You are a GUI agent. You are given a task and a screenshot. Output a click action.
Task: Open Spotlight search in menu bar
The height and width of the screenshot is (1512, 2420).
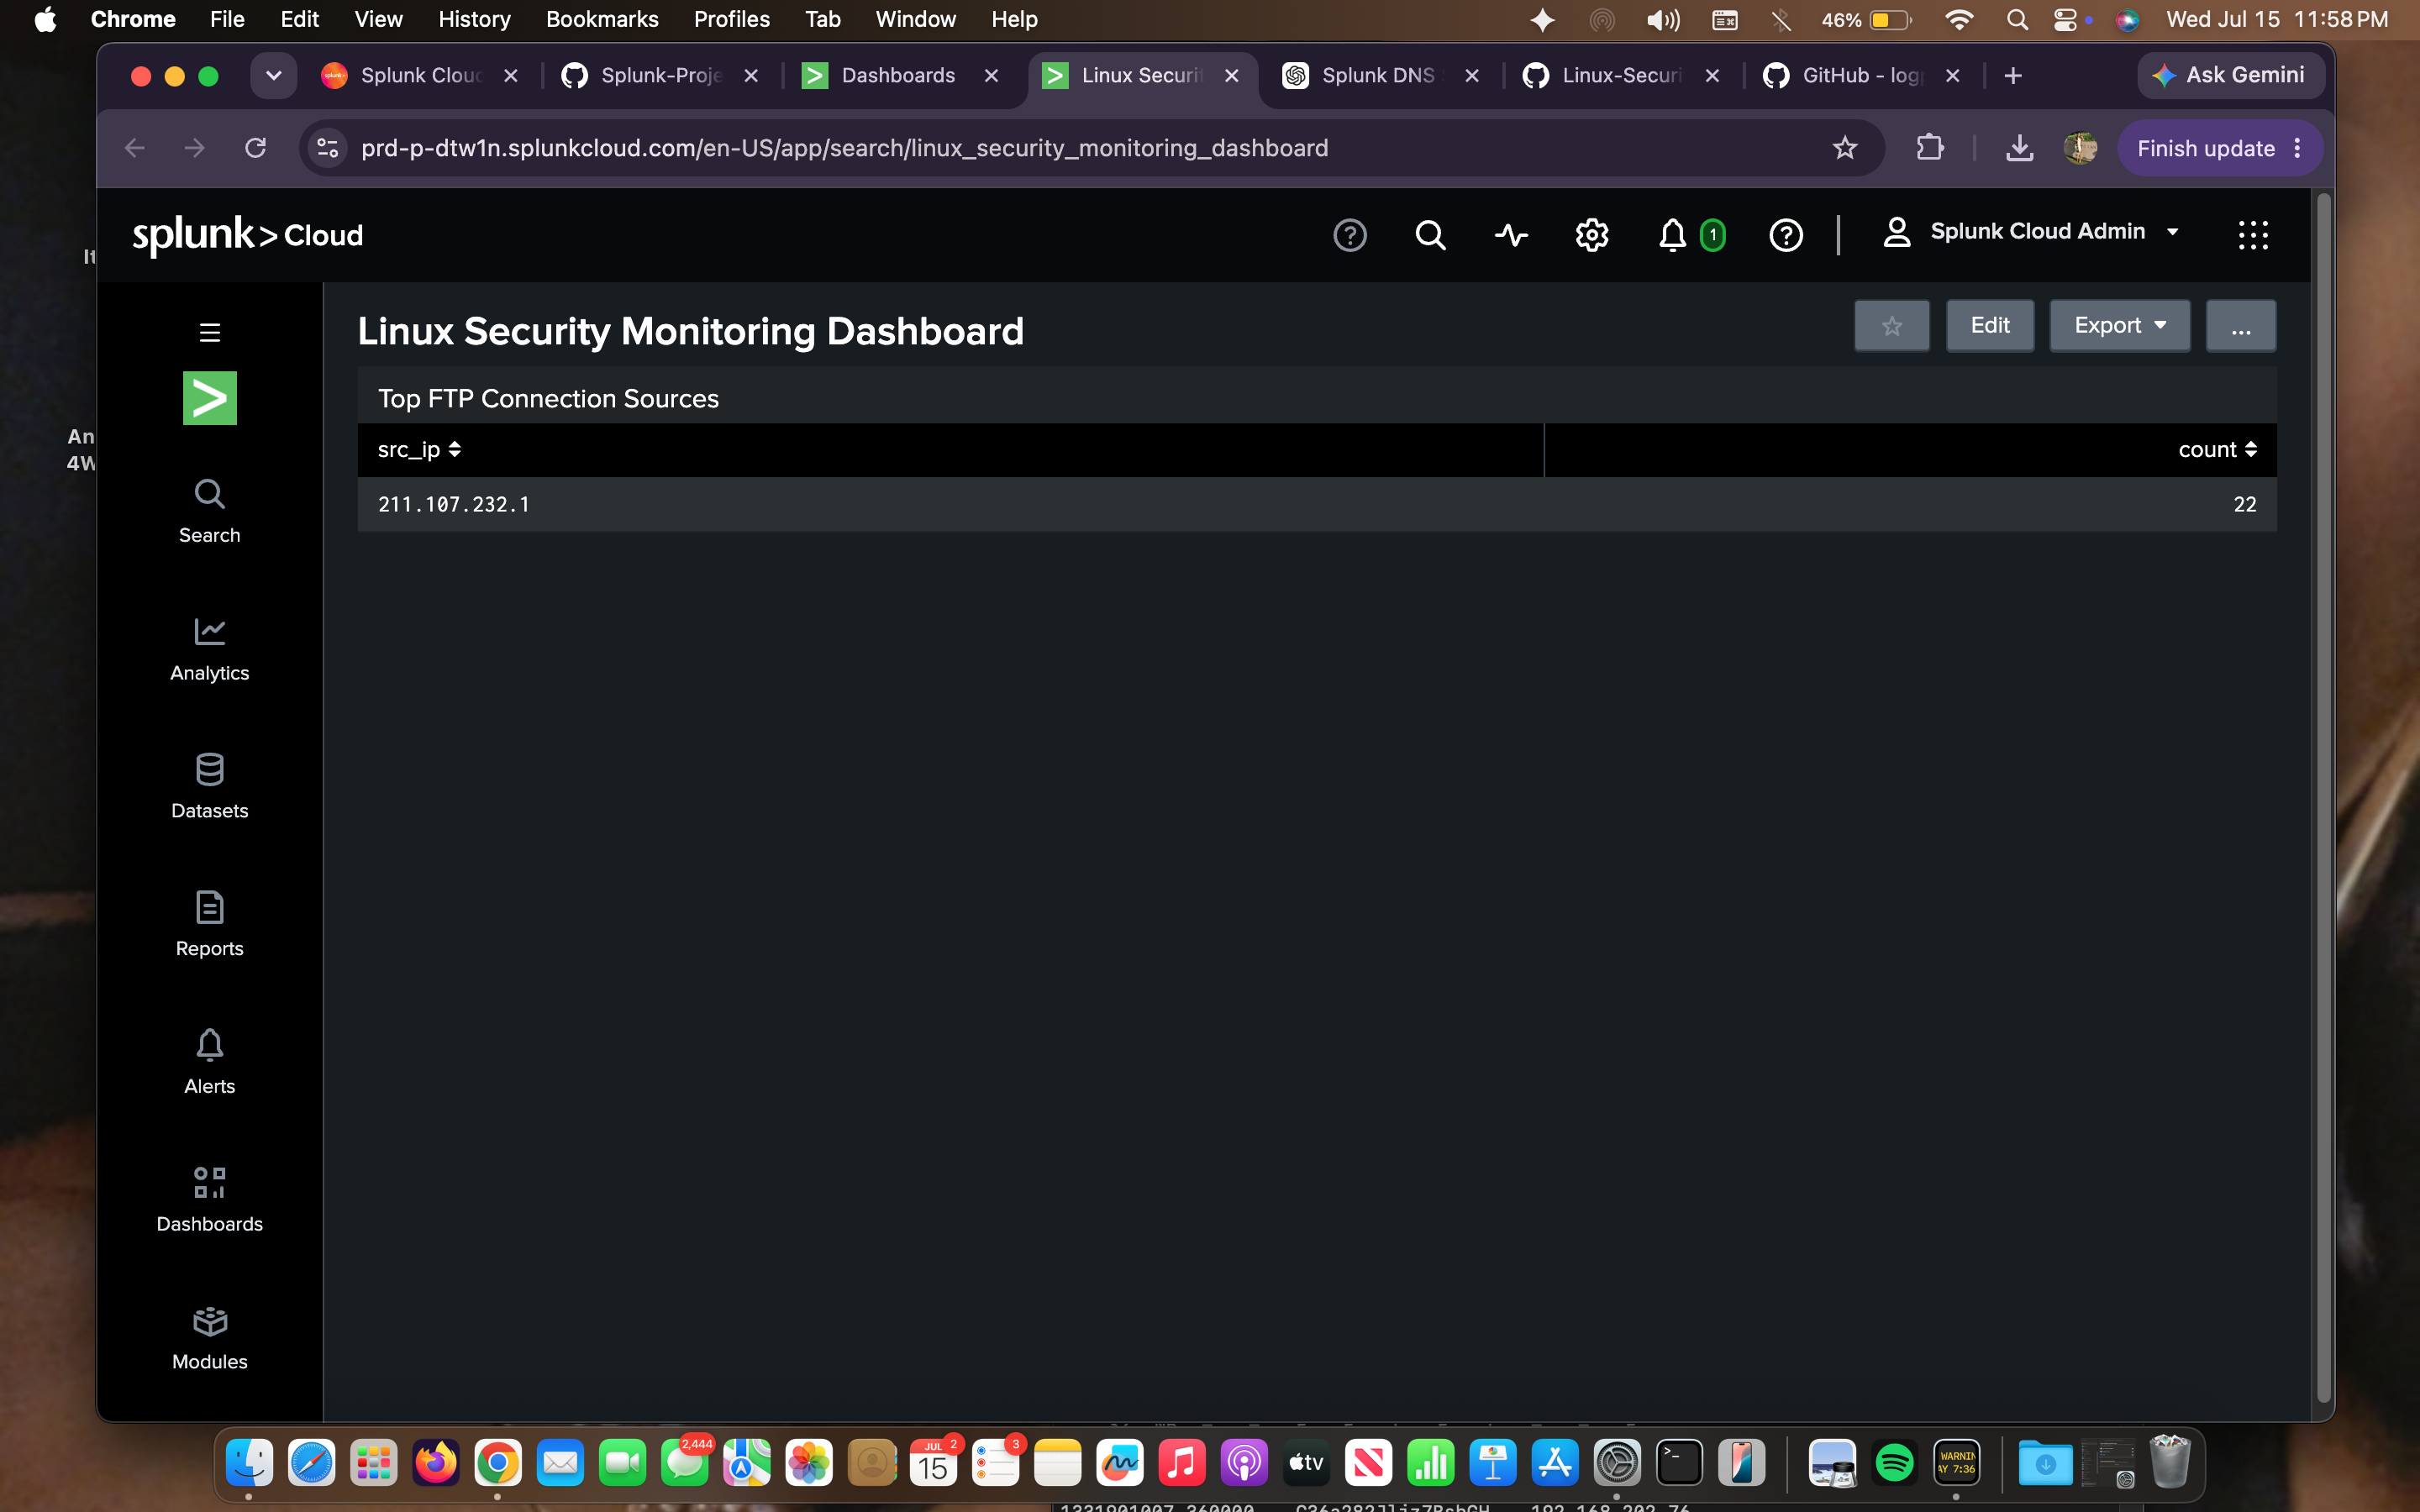click(2016, 19)
